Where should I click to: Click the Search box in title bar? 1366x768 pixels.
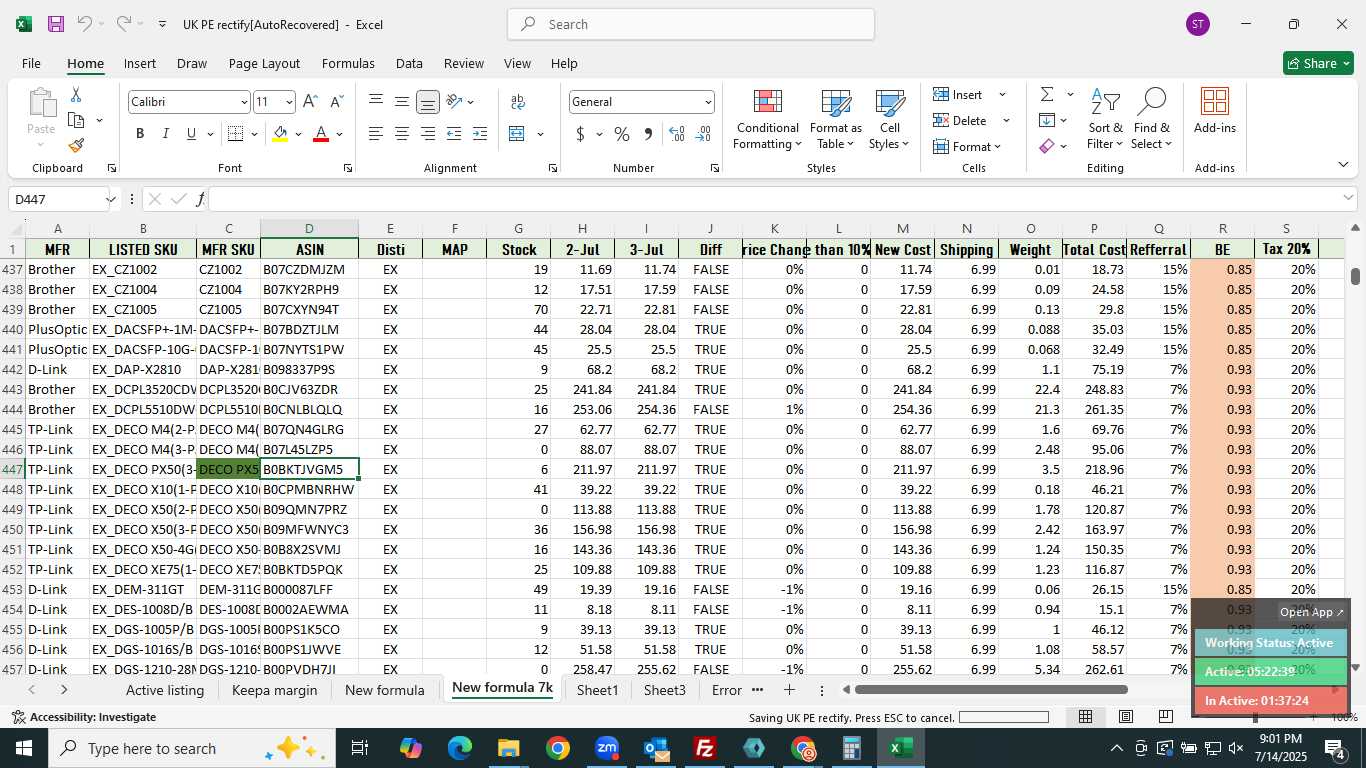click(x=690, y=24)
